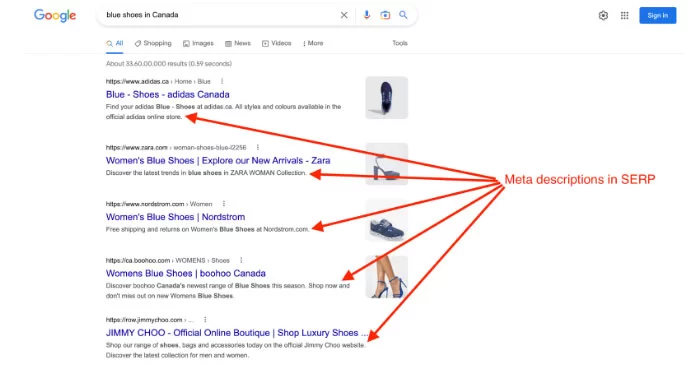
Task: Open three-dot menu beside jimmychoo.com result
Action: (x=205, y=319)
